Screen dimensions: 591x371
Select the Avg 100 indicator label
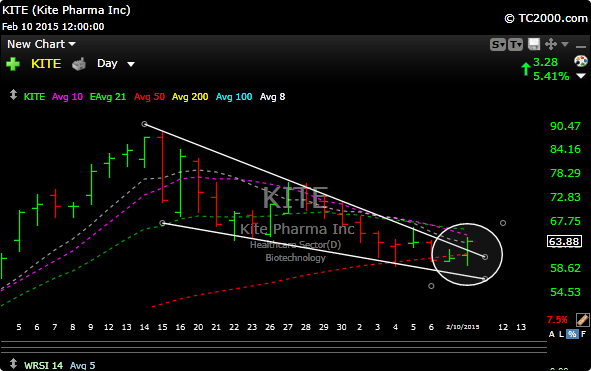(x=234, y=97)
